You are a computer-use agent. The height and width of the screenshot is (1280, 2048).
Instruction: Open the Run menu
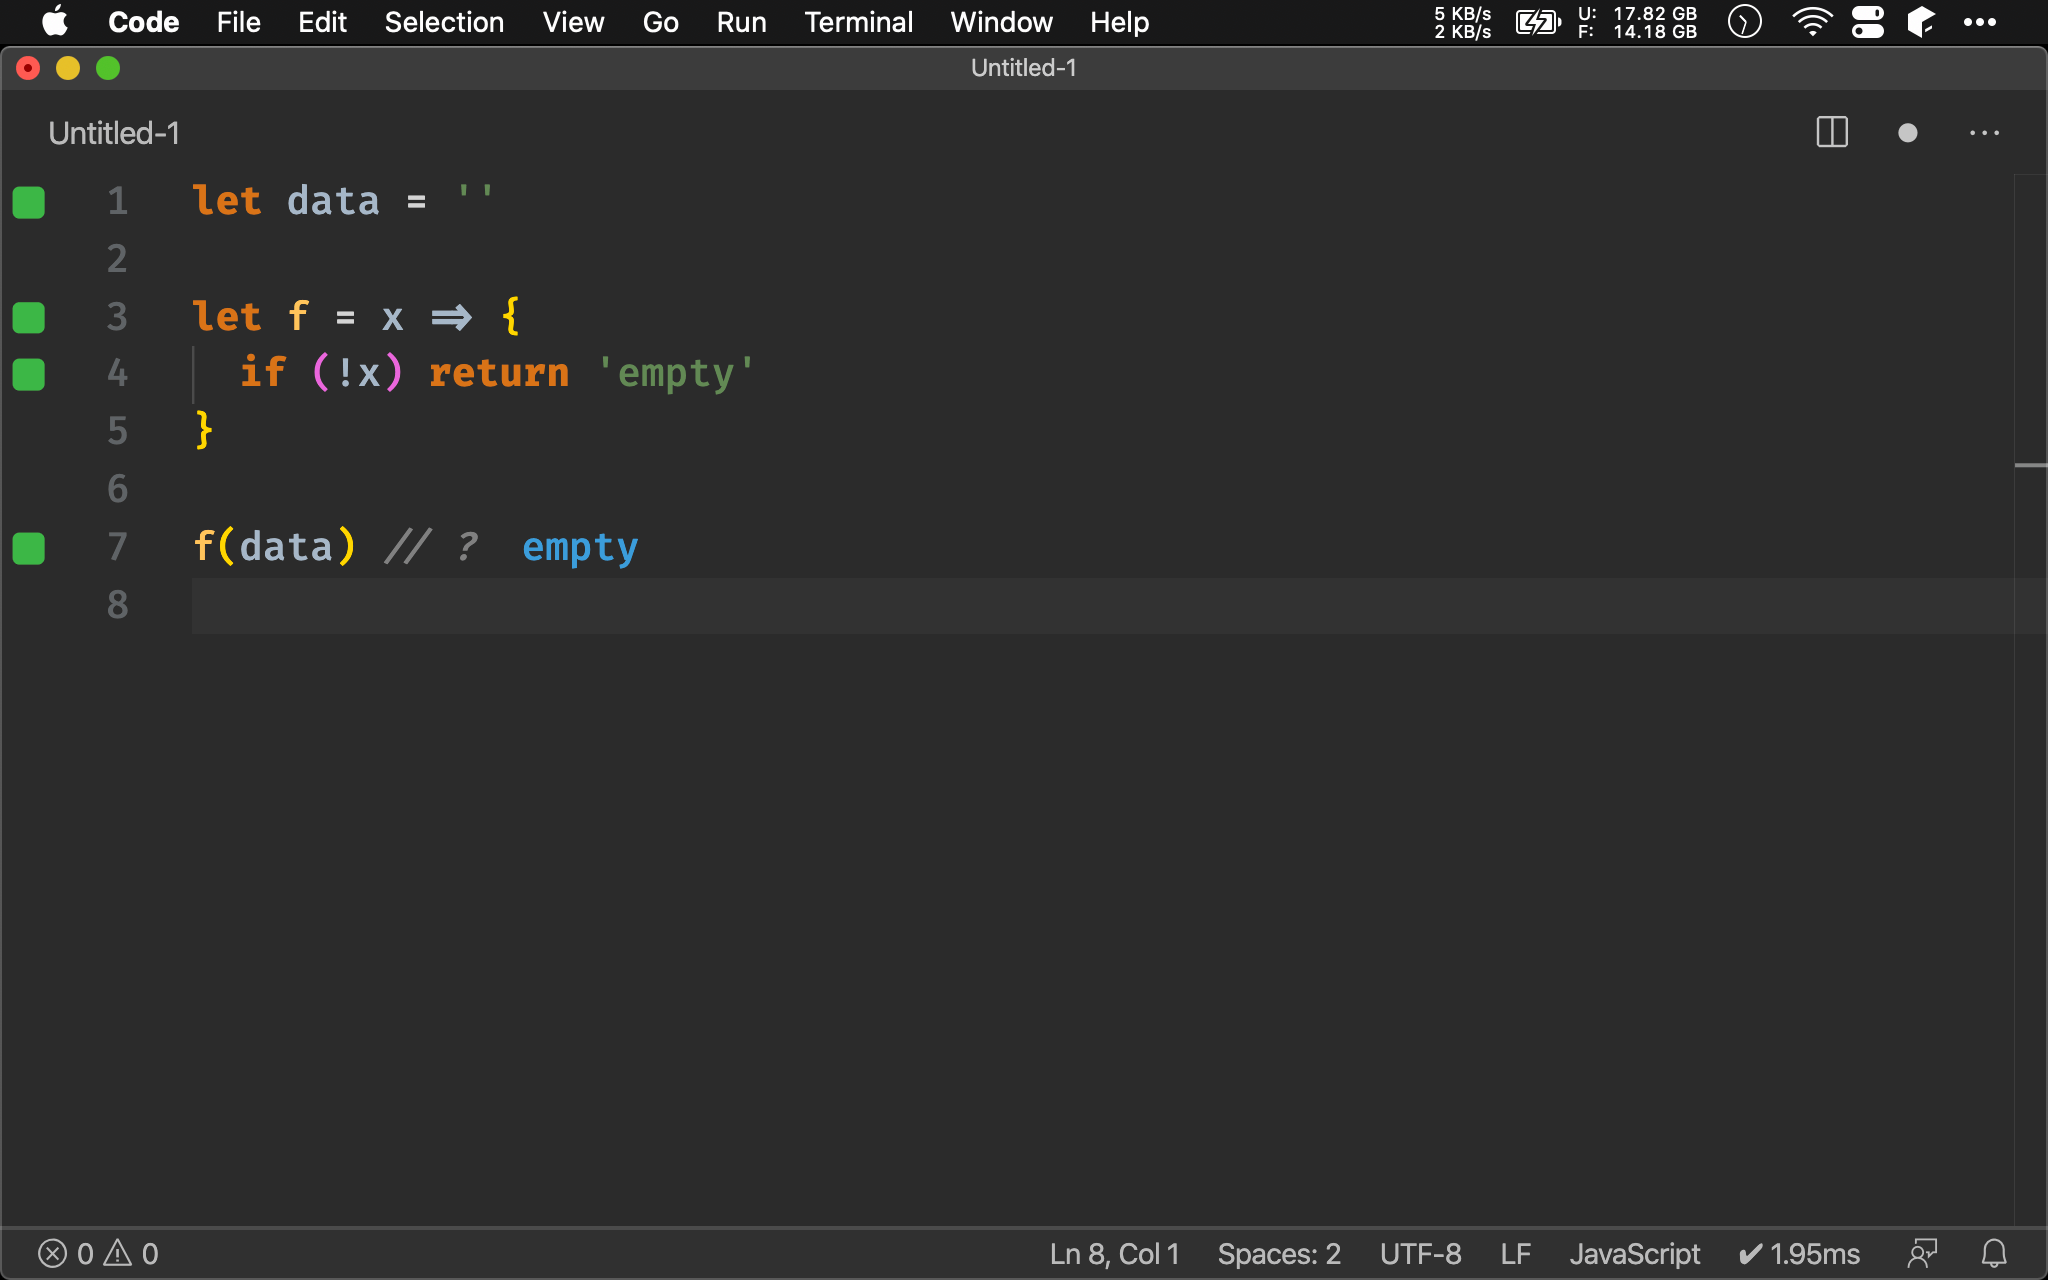click(x=741, y=22)
